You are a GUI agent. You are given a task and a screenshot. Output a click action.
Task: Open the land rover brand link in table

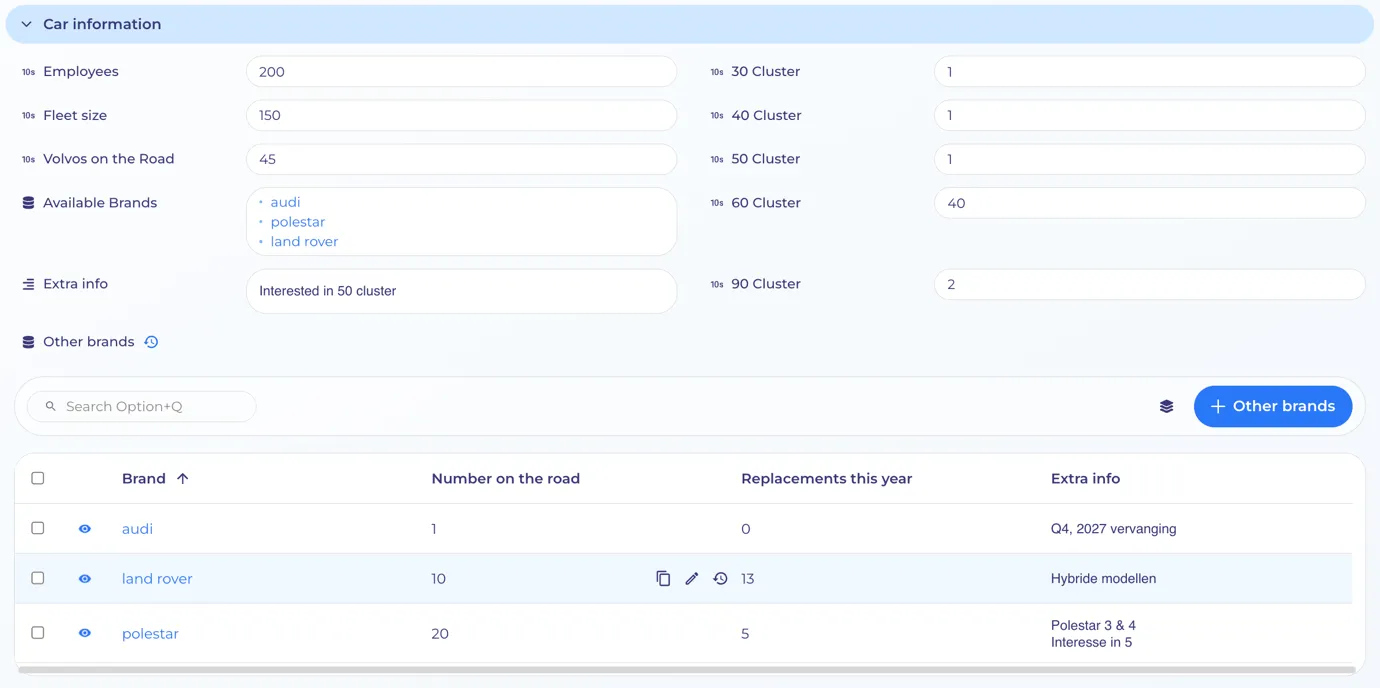coord(157,579)
